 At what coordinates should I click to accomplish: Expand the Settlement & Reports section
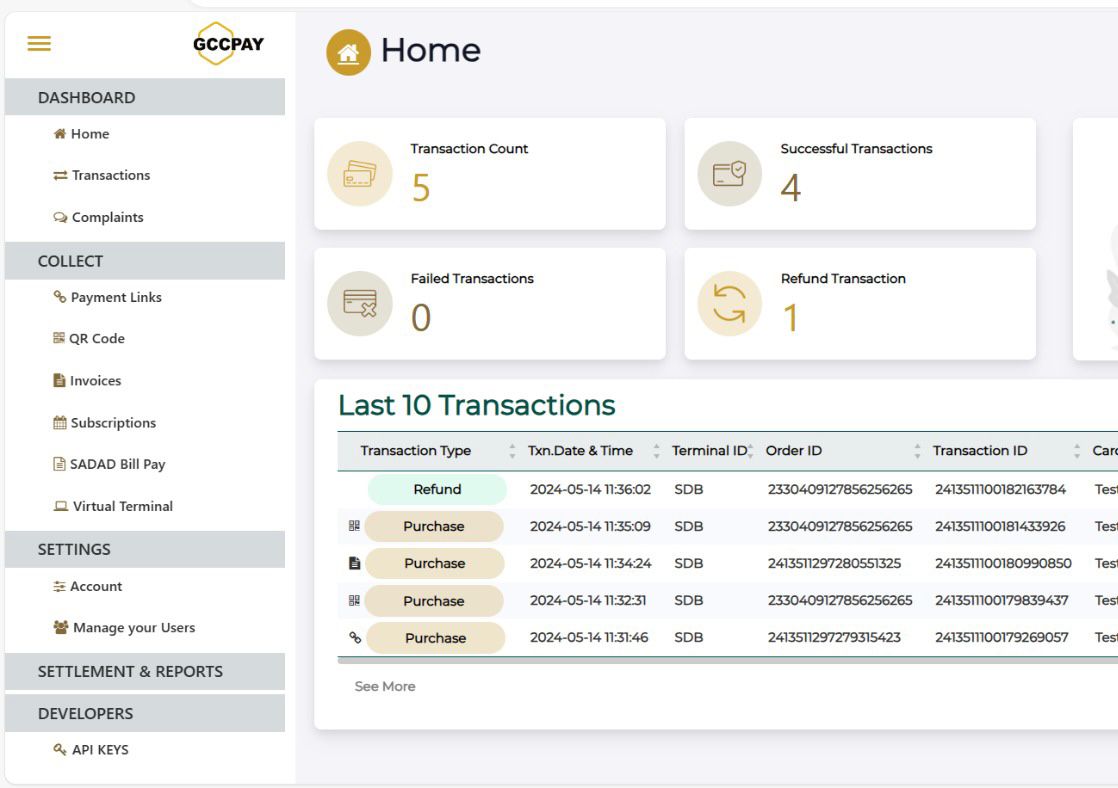click(x=130, y=671)
